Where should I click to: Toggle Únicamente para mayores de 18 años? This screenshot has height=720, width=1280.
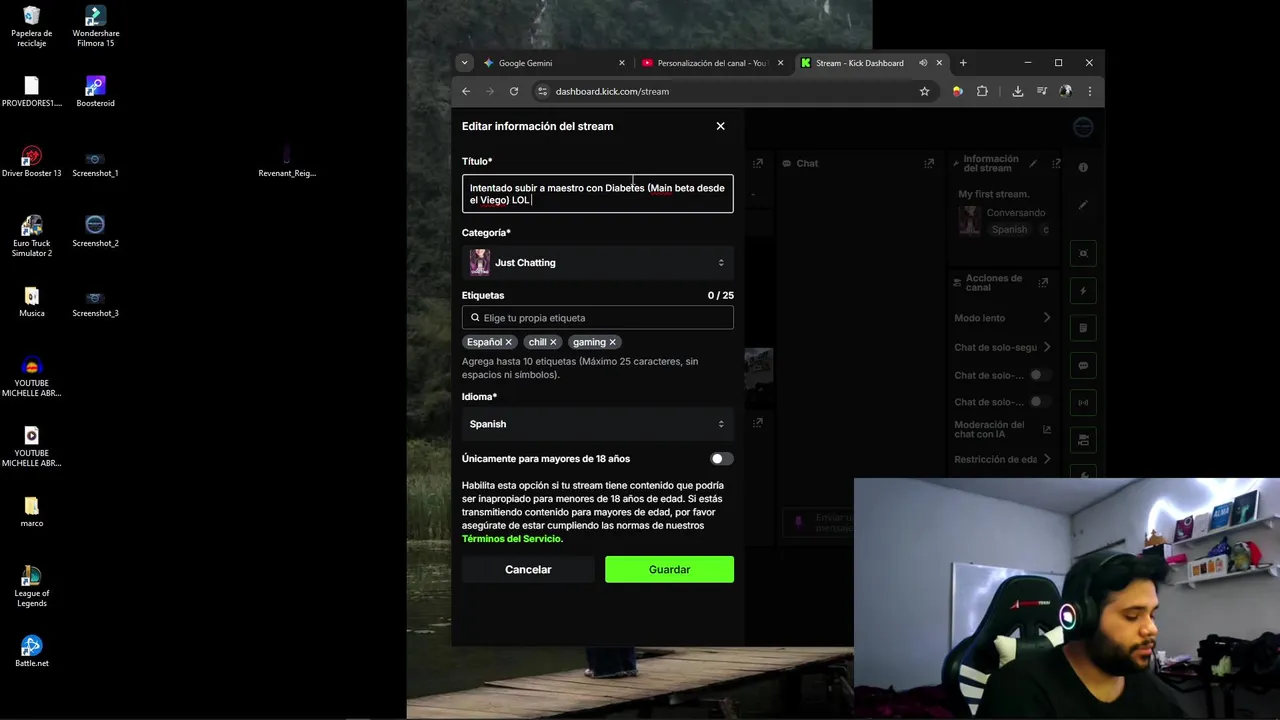pos(721,459)
